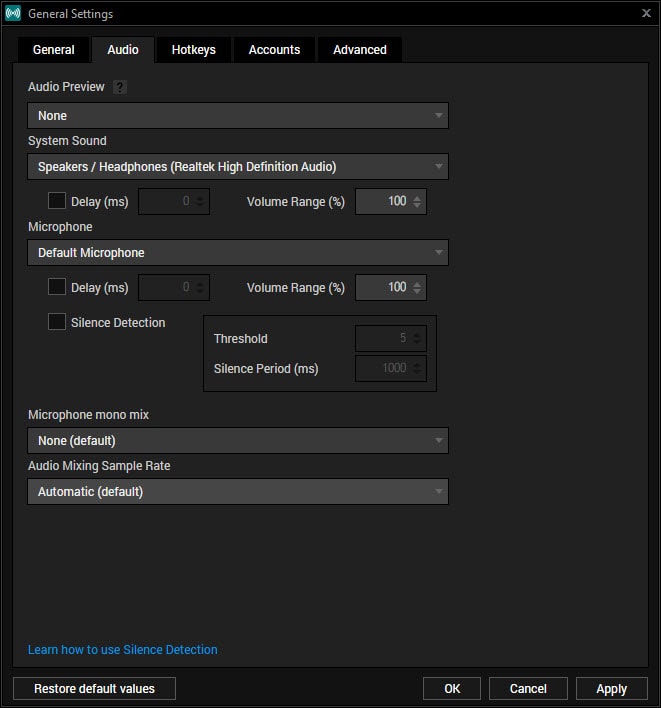Click the Cancel button
This screenshot has width=661, height=708.
point(528,688)
